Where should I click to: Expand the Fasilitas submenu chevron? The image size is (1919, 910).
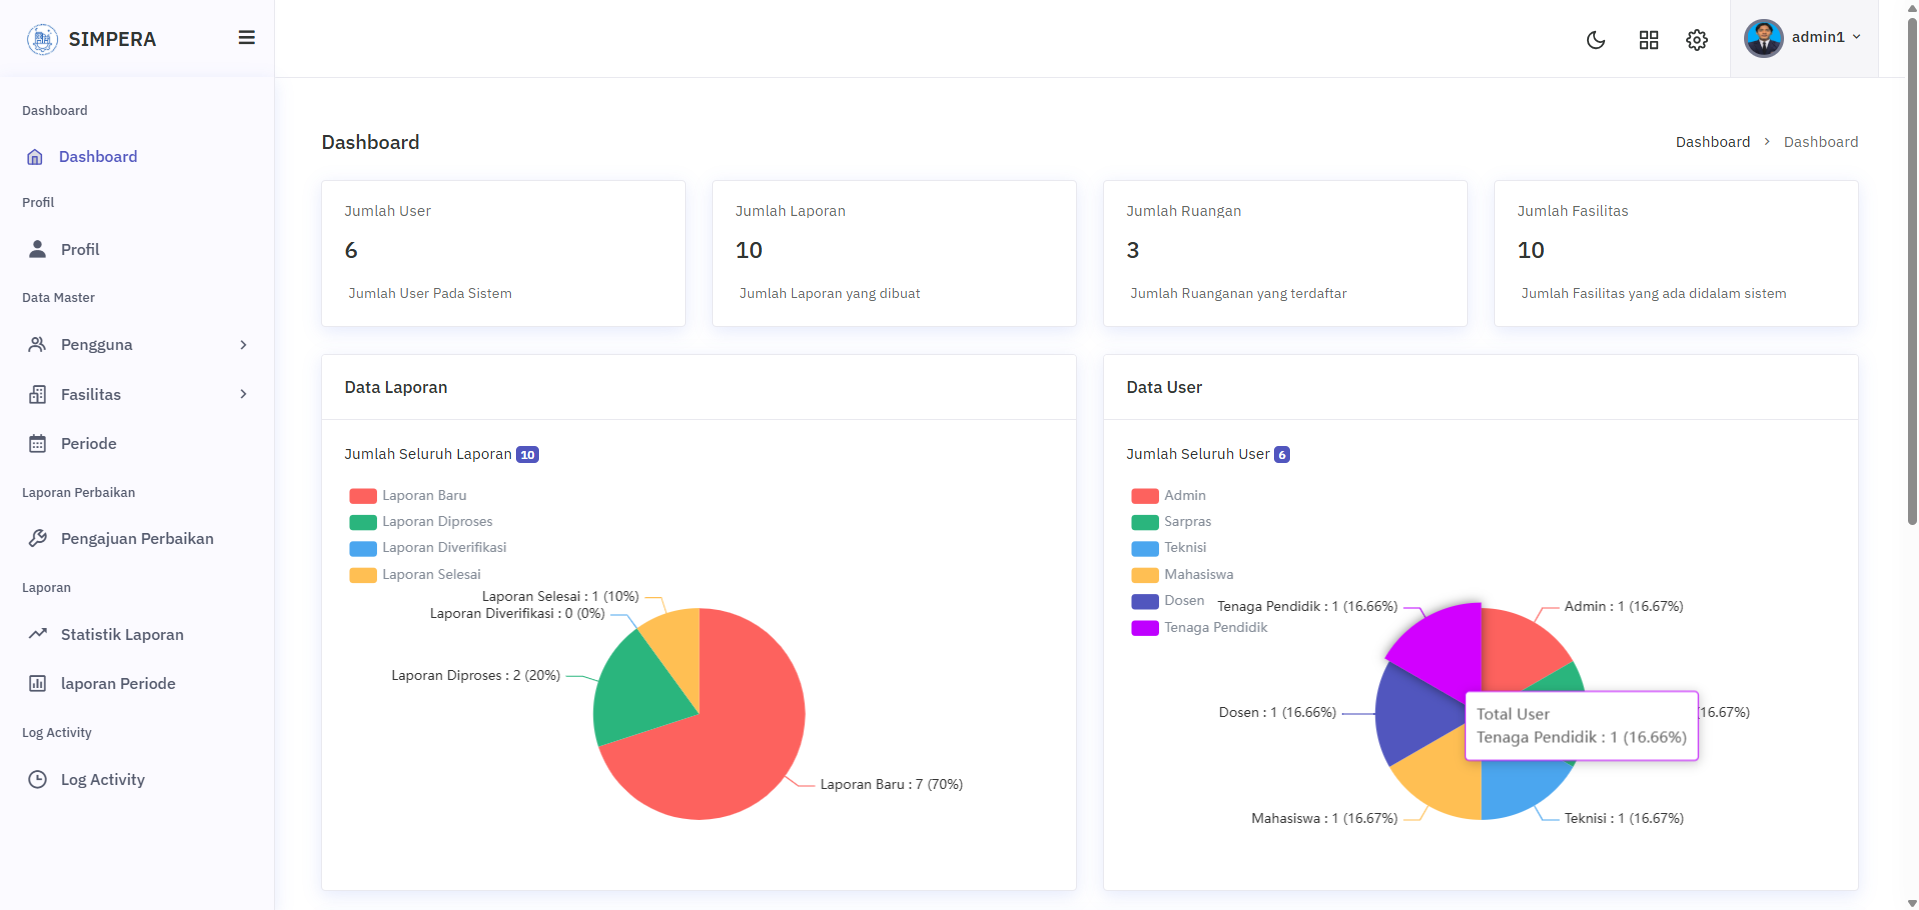243,395
